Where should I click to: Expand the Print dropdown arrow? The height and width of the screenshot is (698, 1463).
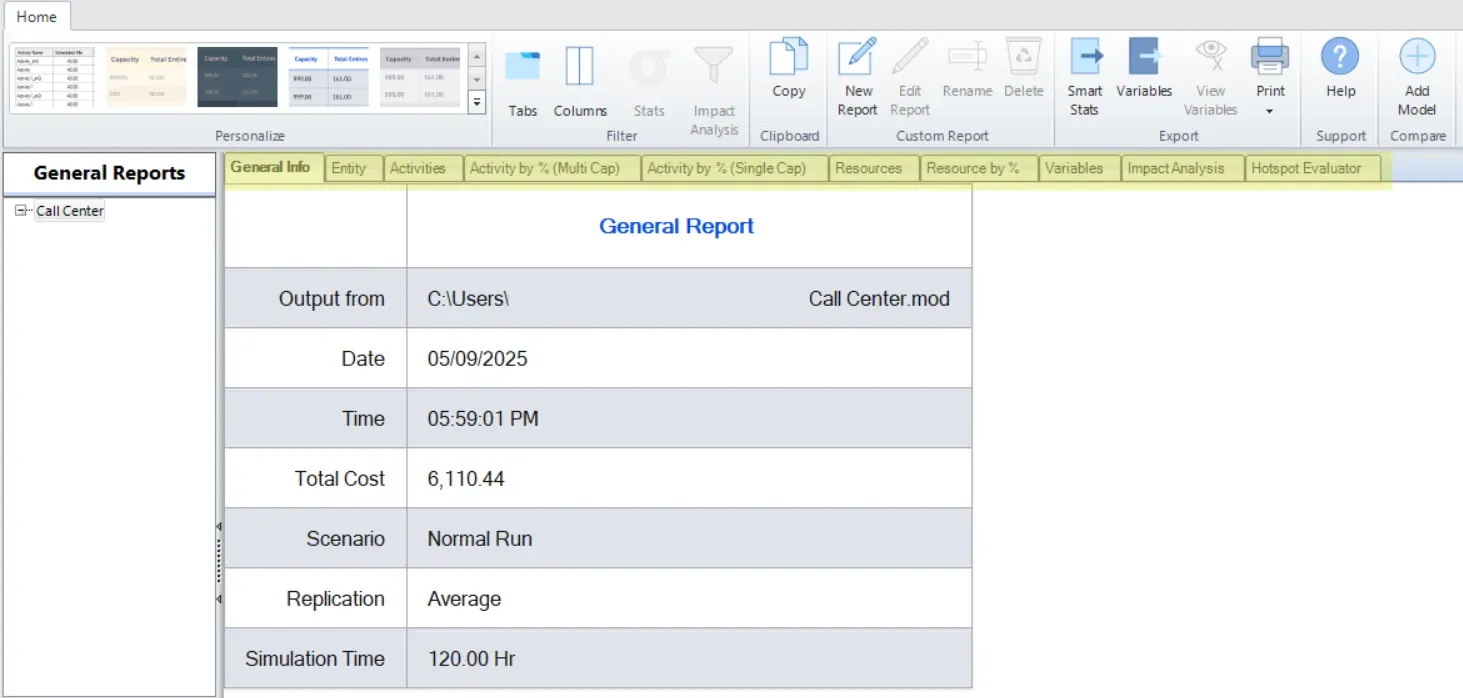[x=1270, y=111]
